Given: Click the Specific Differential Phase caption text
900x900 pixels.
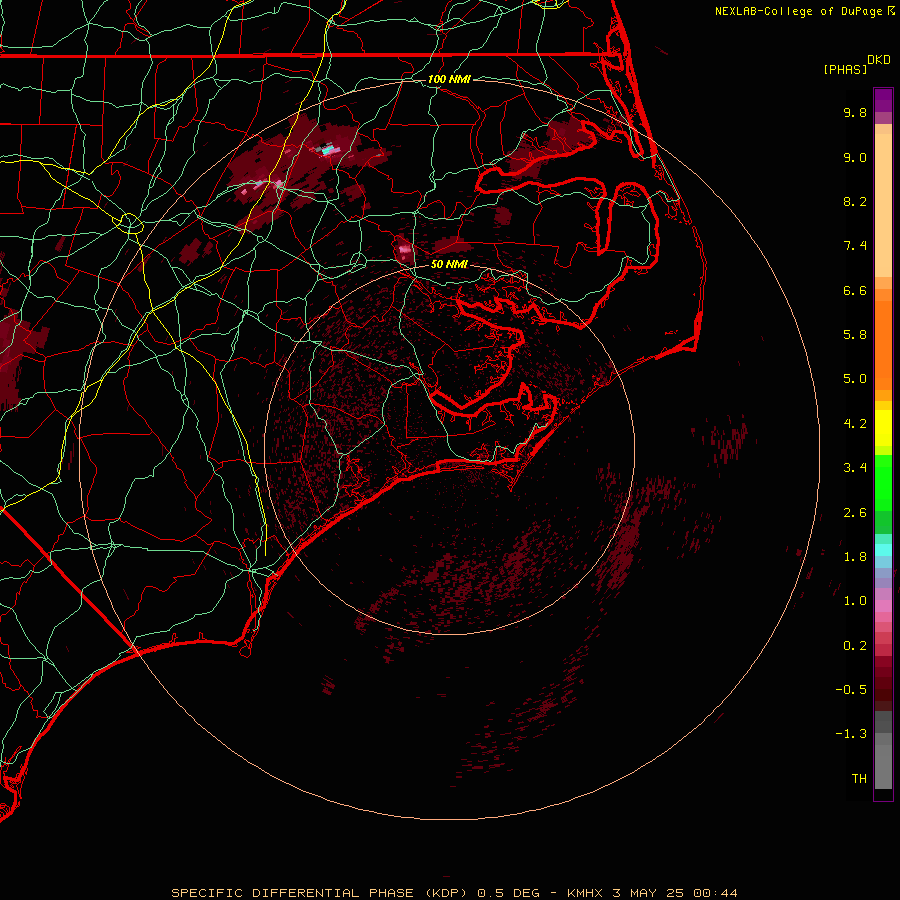Looking at the screenshot, I should tap(454, 893).
